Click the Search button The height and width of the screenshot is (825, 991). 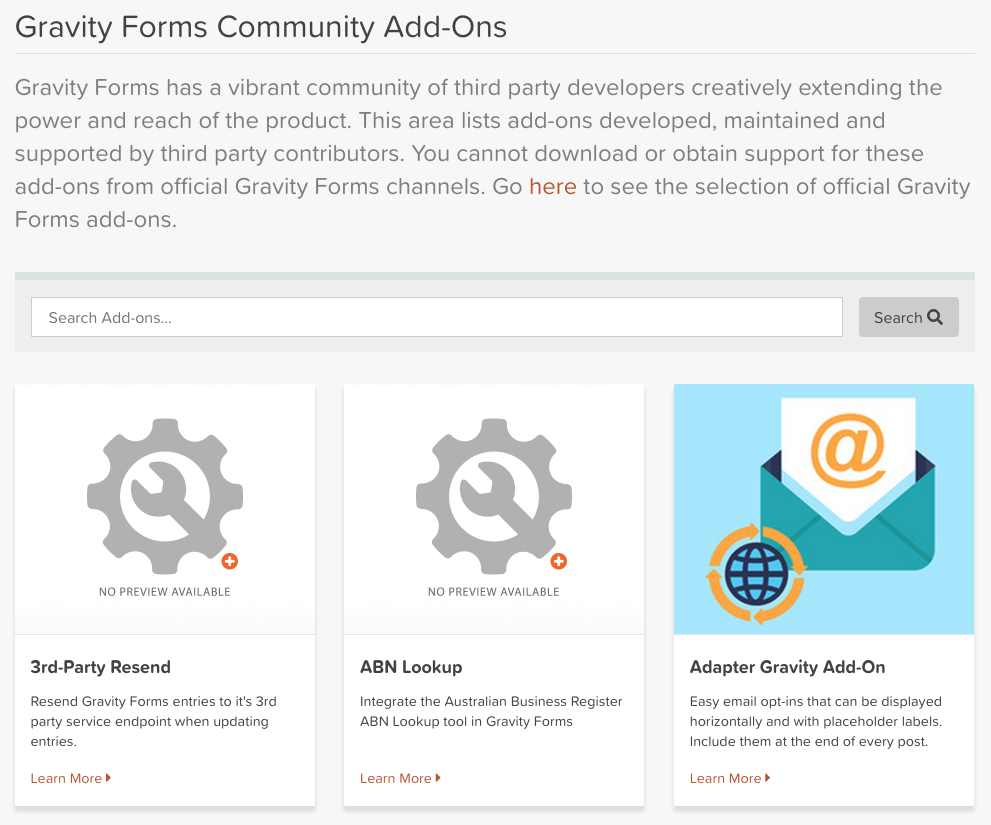coord(908,317)
